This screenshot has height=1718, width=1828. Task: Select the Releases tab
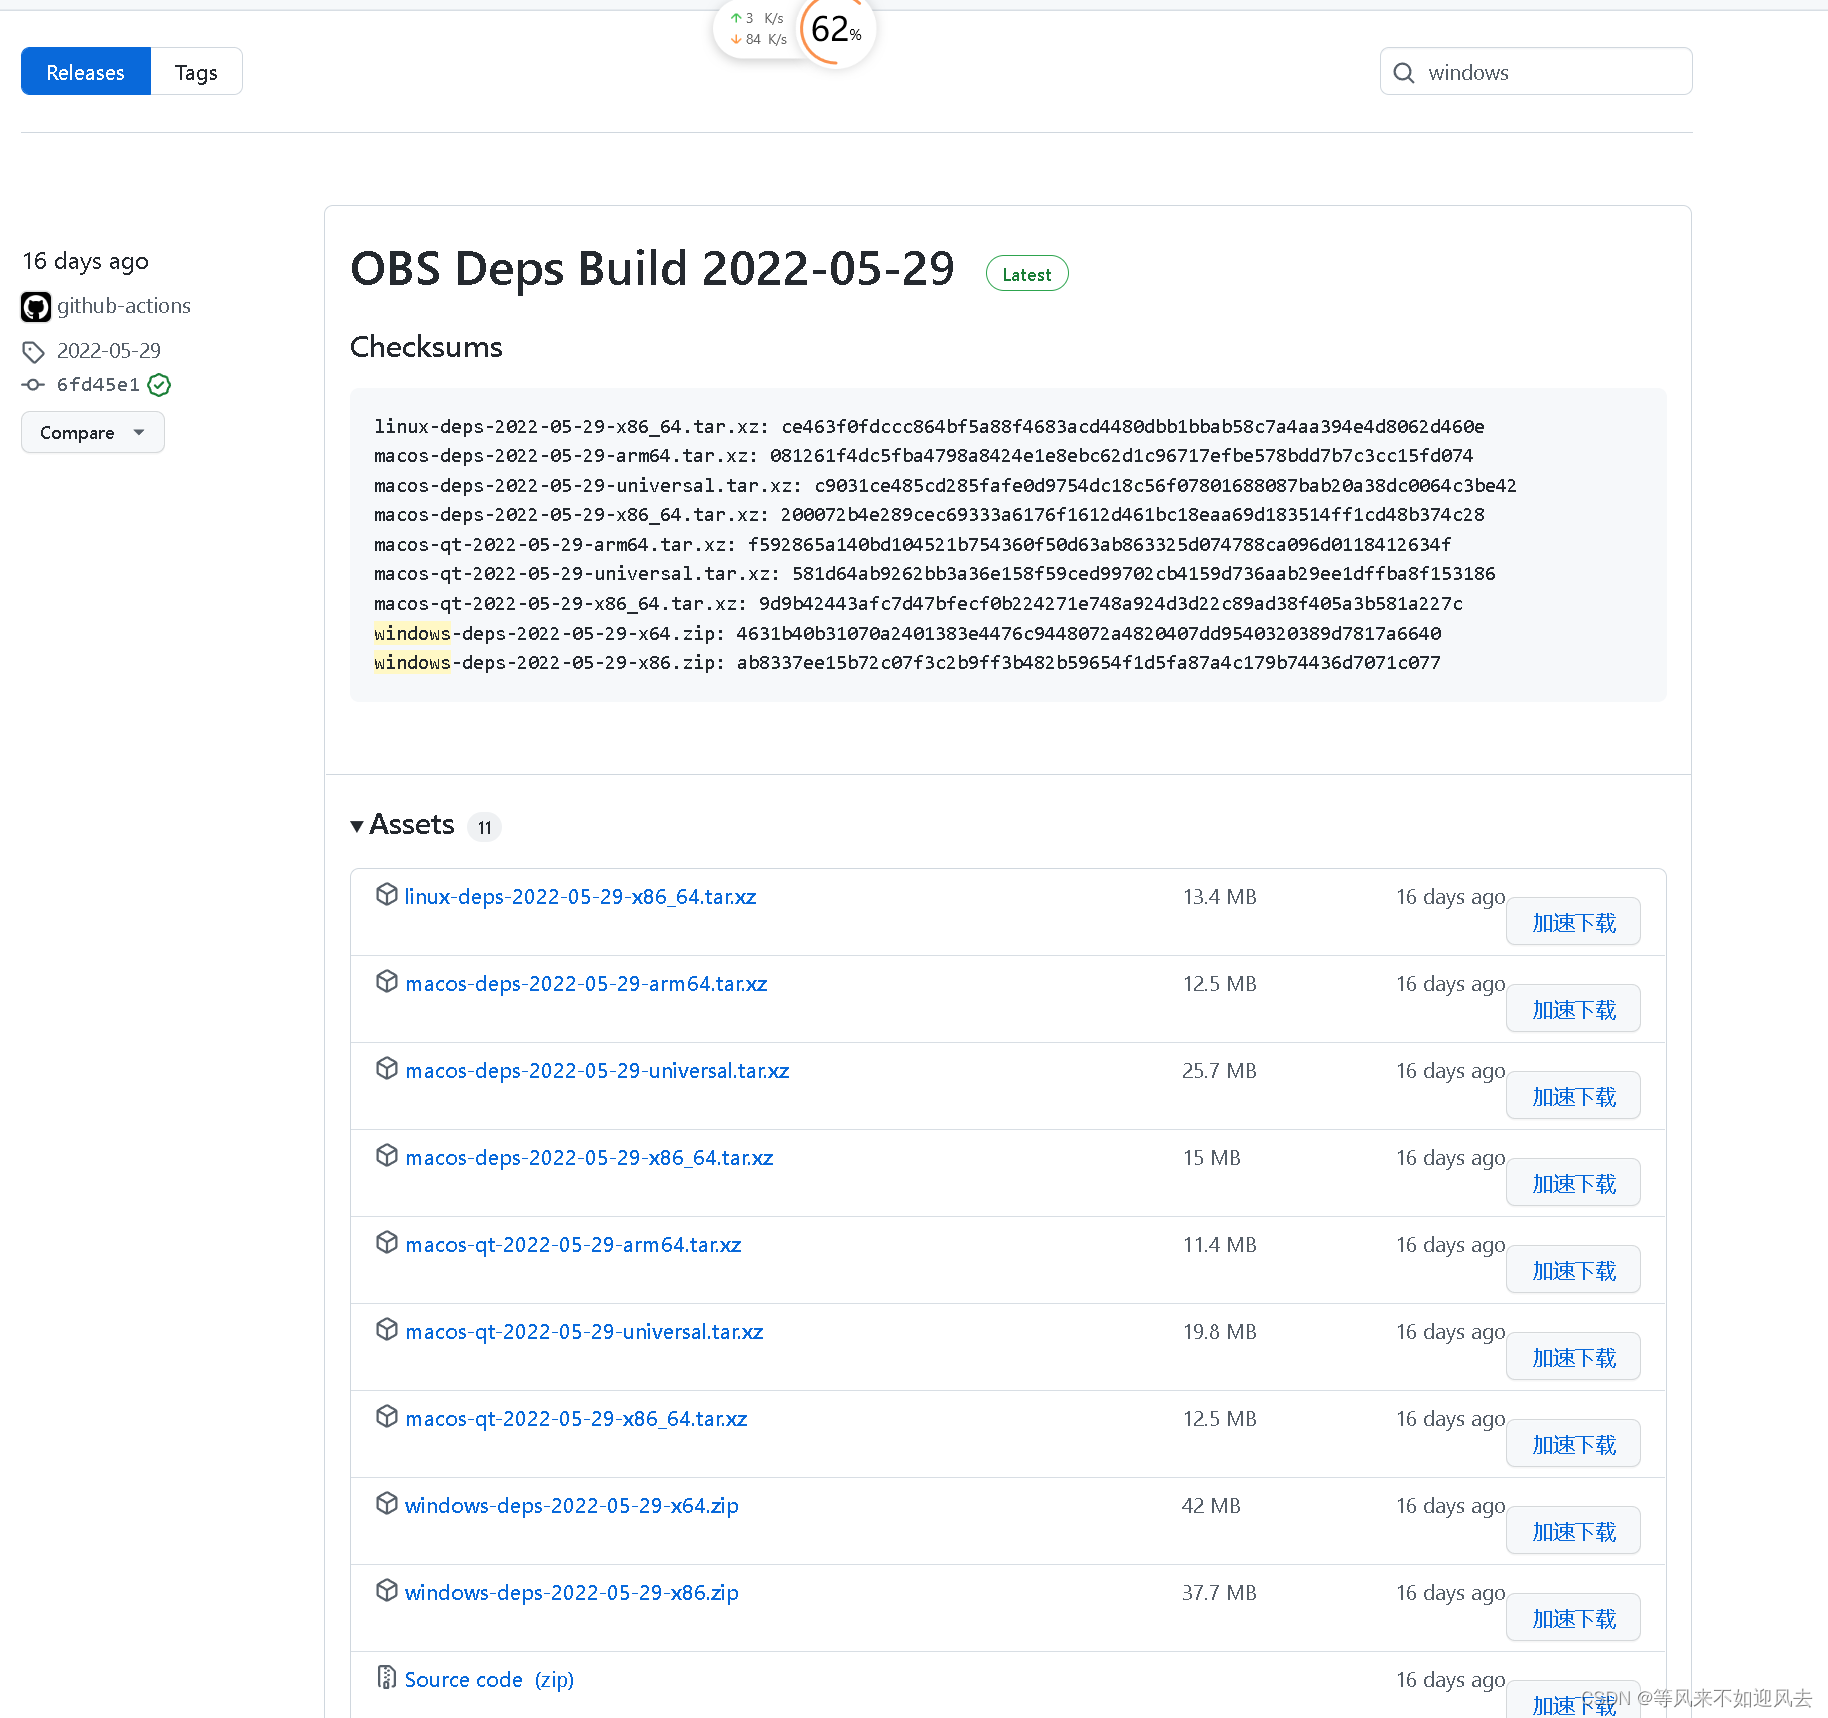85,71
